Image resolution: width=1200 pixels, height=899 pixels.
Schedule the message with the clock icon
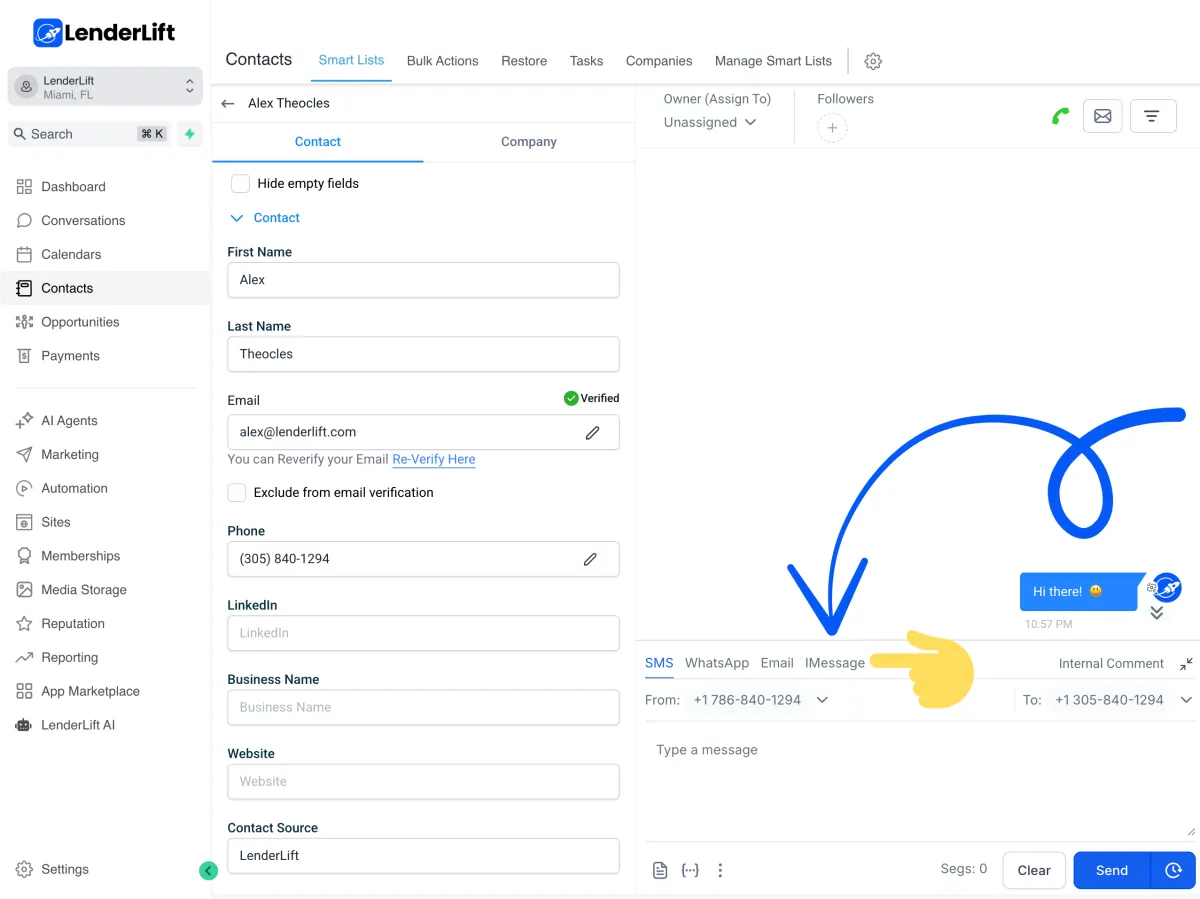(1174, 870)
